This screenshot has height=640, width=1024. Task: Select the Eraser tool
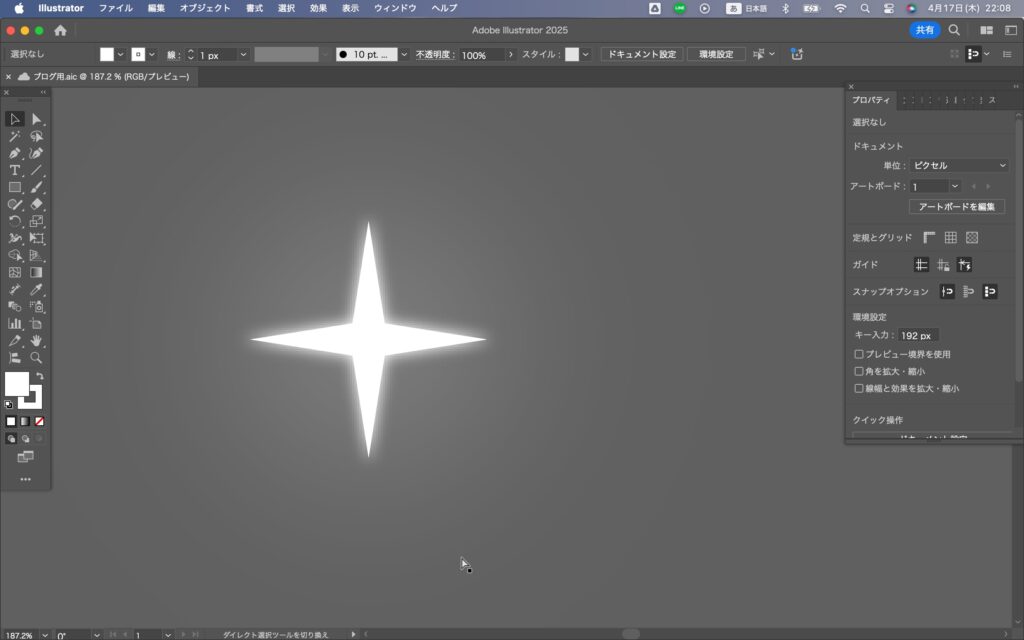[x=37, y=204]
